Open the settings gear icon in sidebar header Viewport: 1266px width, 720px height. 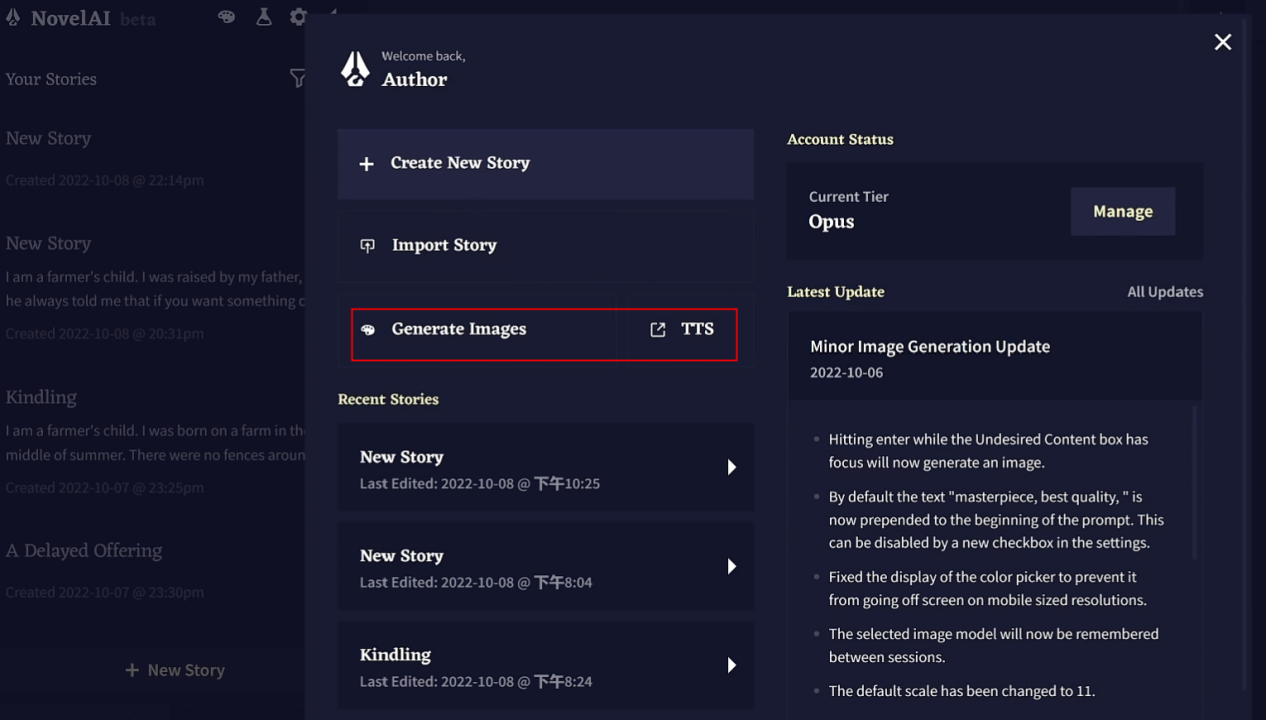coord(298,17)
